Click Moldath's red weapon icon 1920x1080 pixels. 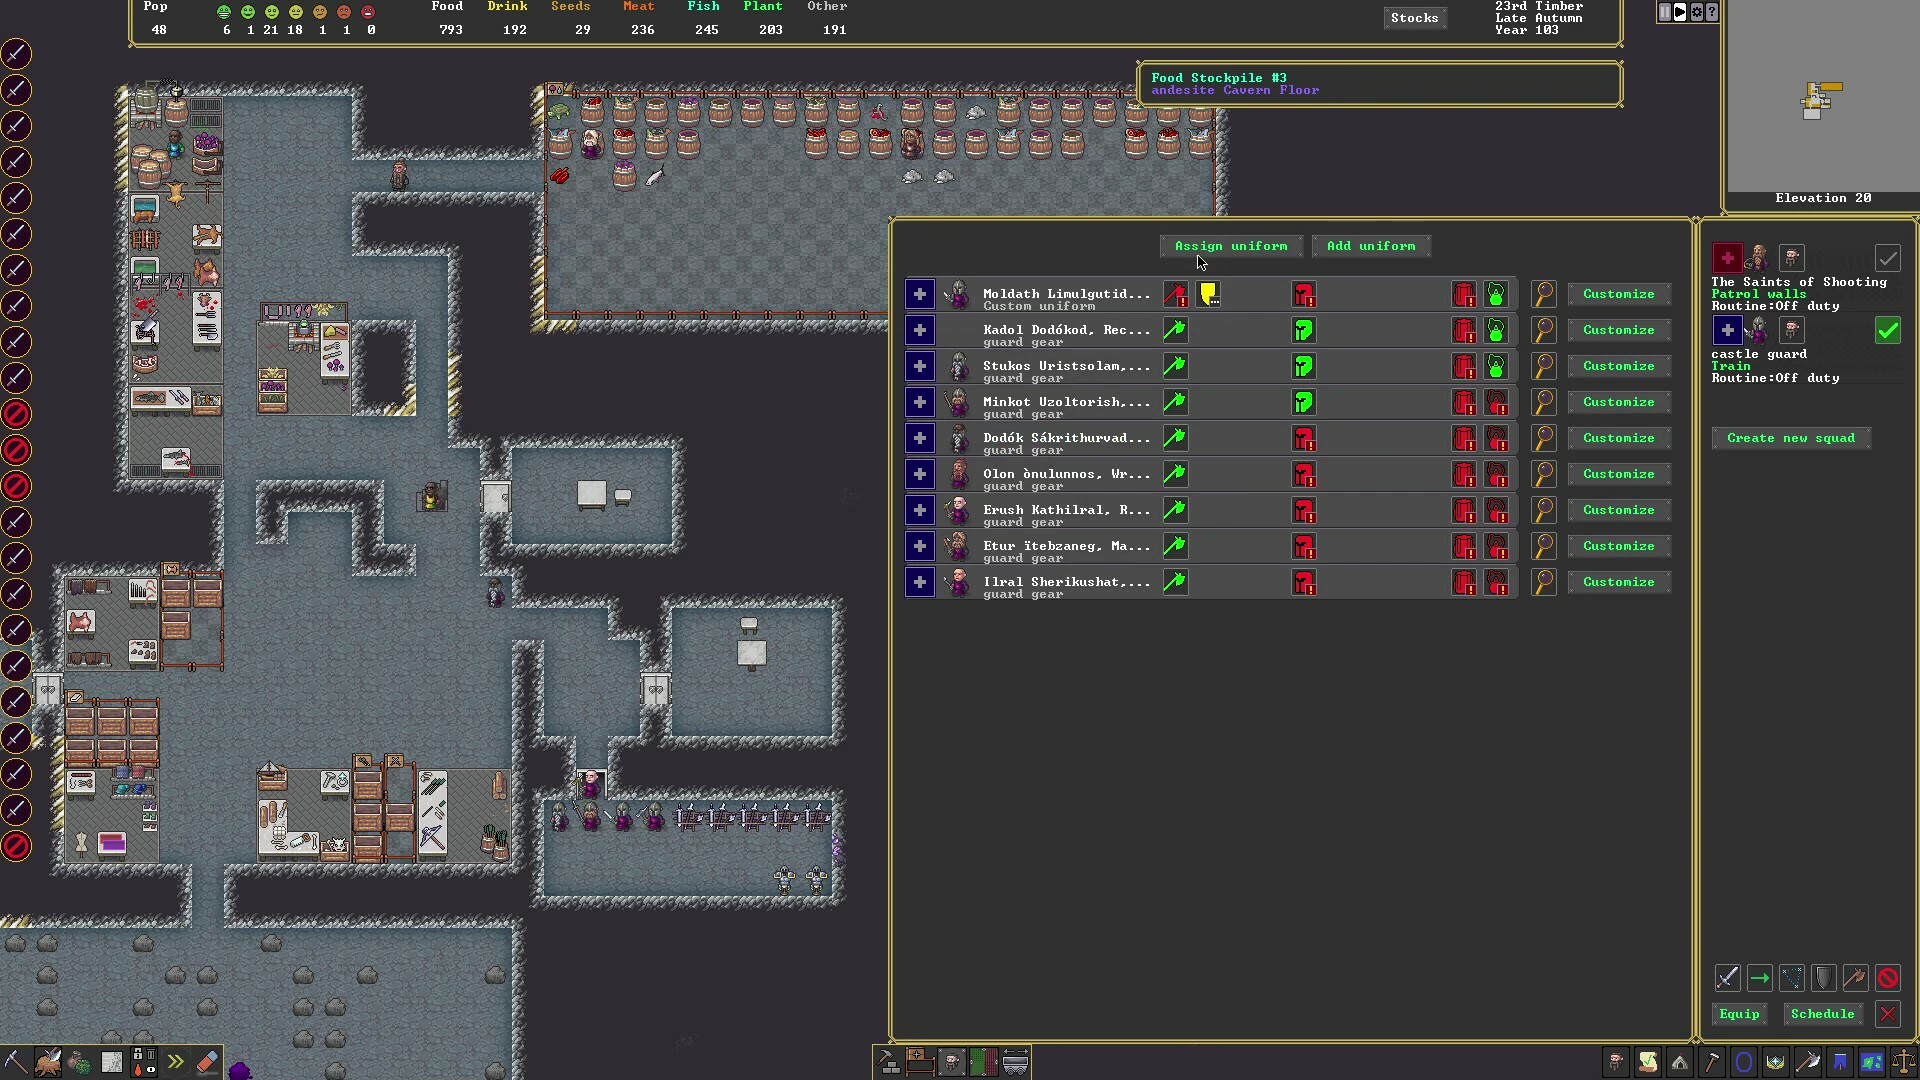click(x=1175, y=294)
